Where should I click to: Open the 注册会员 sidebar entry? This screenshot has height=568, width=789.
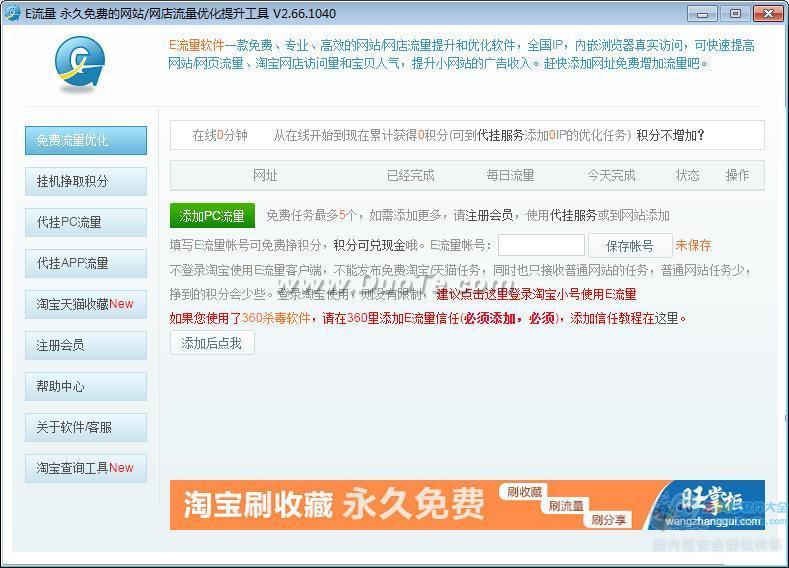86,345
